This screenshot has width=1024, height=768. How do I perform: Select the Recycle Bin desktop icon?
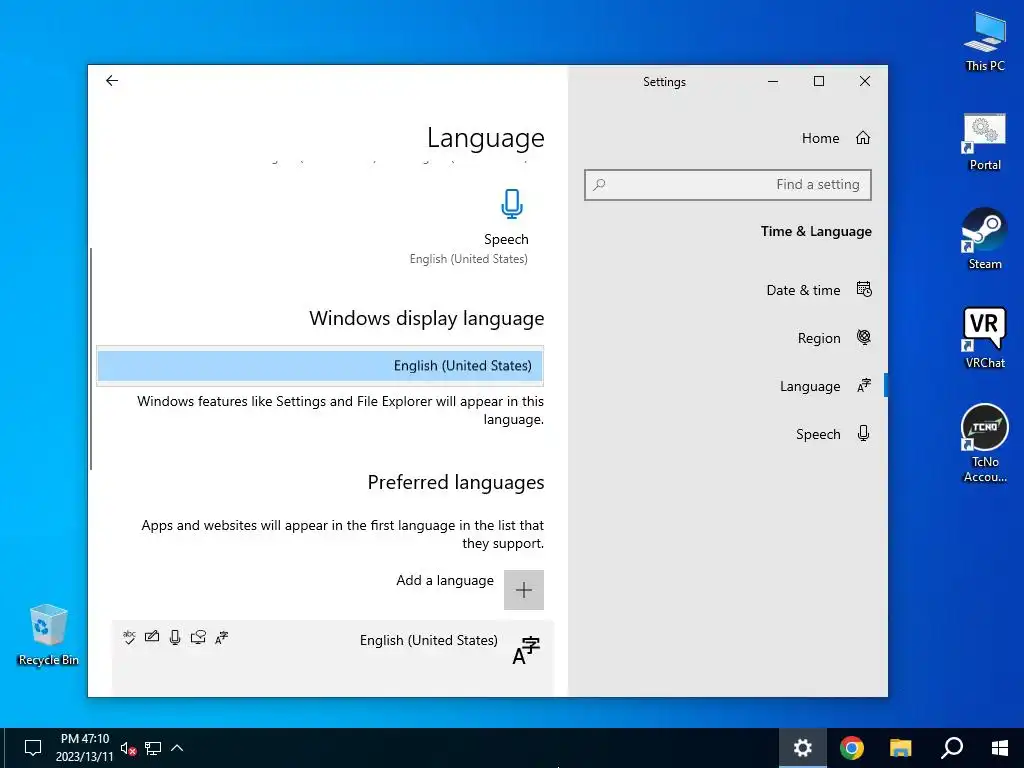pos(48,635)
